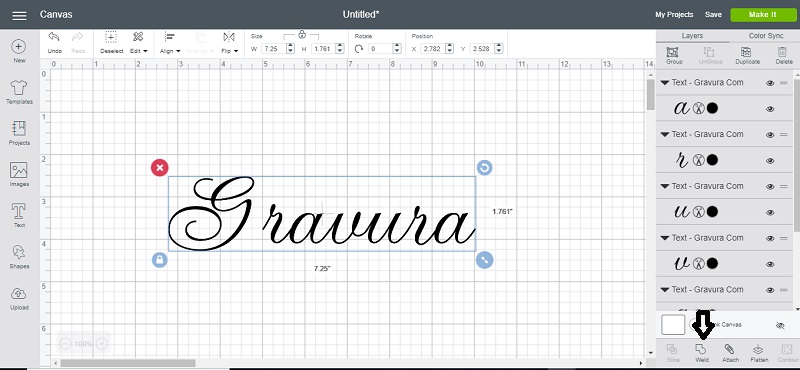
Task: Hide the letter 'r' layer
Action: point(770,161)
